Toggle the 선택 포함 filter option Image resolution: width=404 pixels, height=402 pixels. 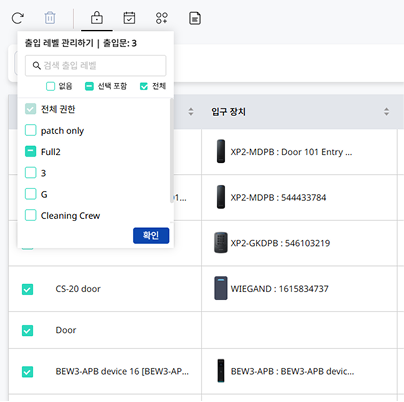pos(89,86)
